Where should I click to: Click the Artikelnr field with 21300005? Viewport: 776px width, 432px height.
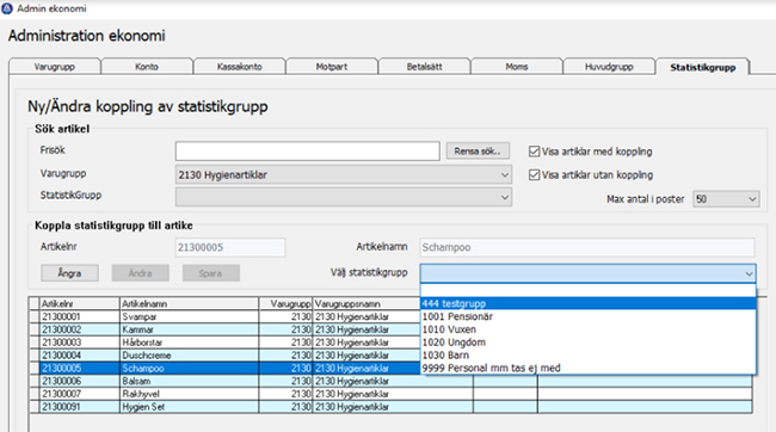click(230, 247)
